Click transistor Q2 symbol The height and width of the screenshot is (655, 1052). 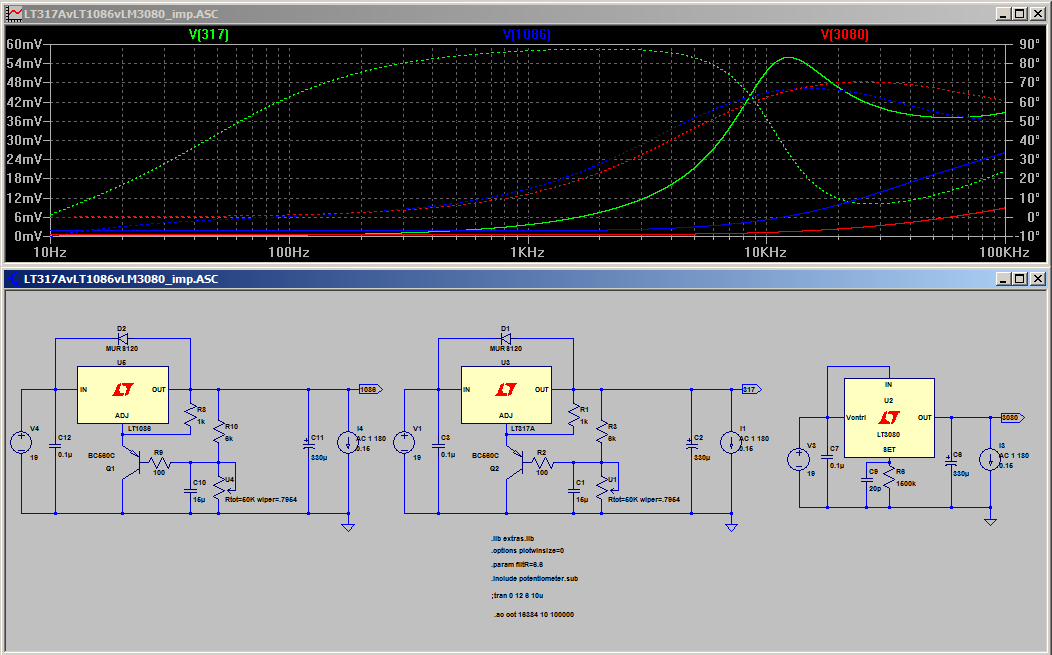(x=515, y=462)
